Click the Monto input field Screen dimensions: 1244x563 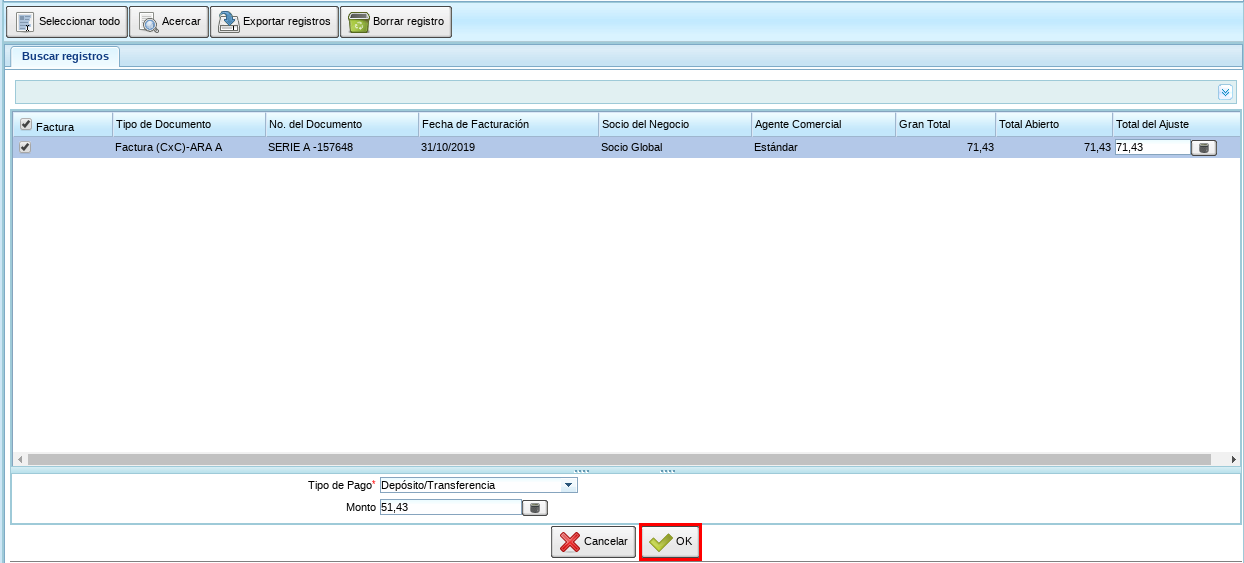(450, 507)
